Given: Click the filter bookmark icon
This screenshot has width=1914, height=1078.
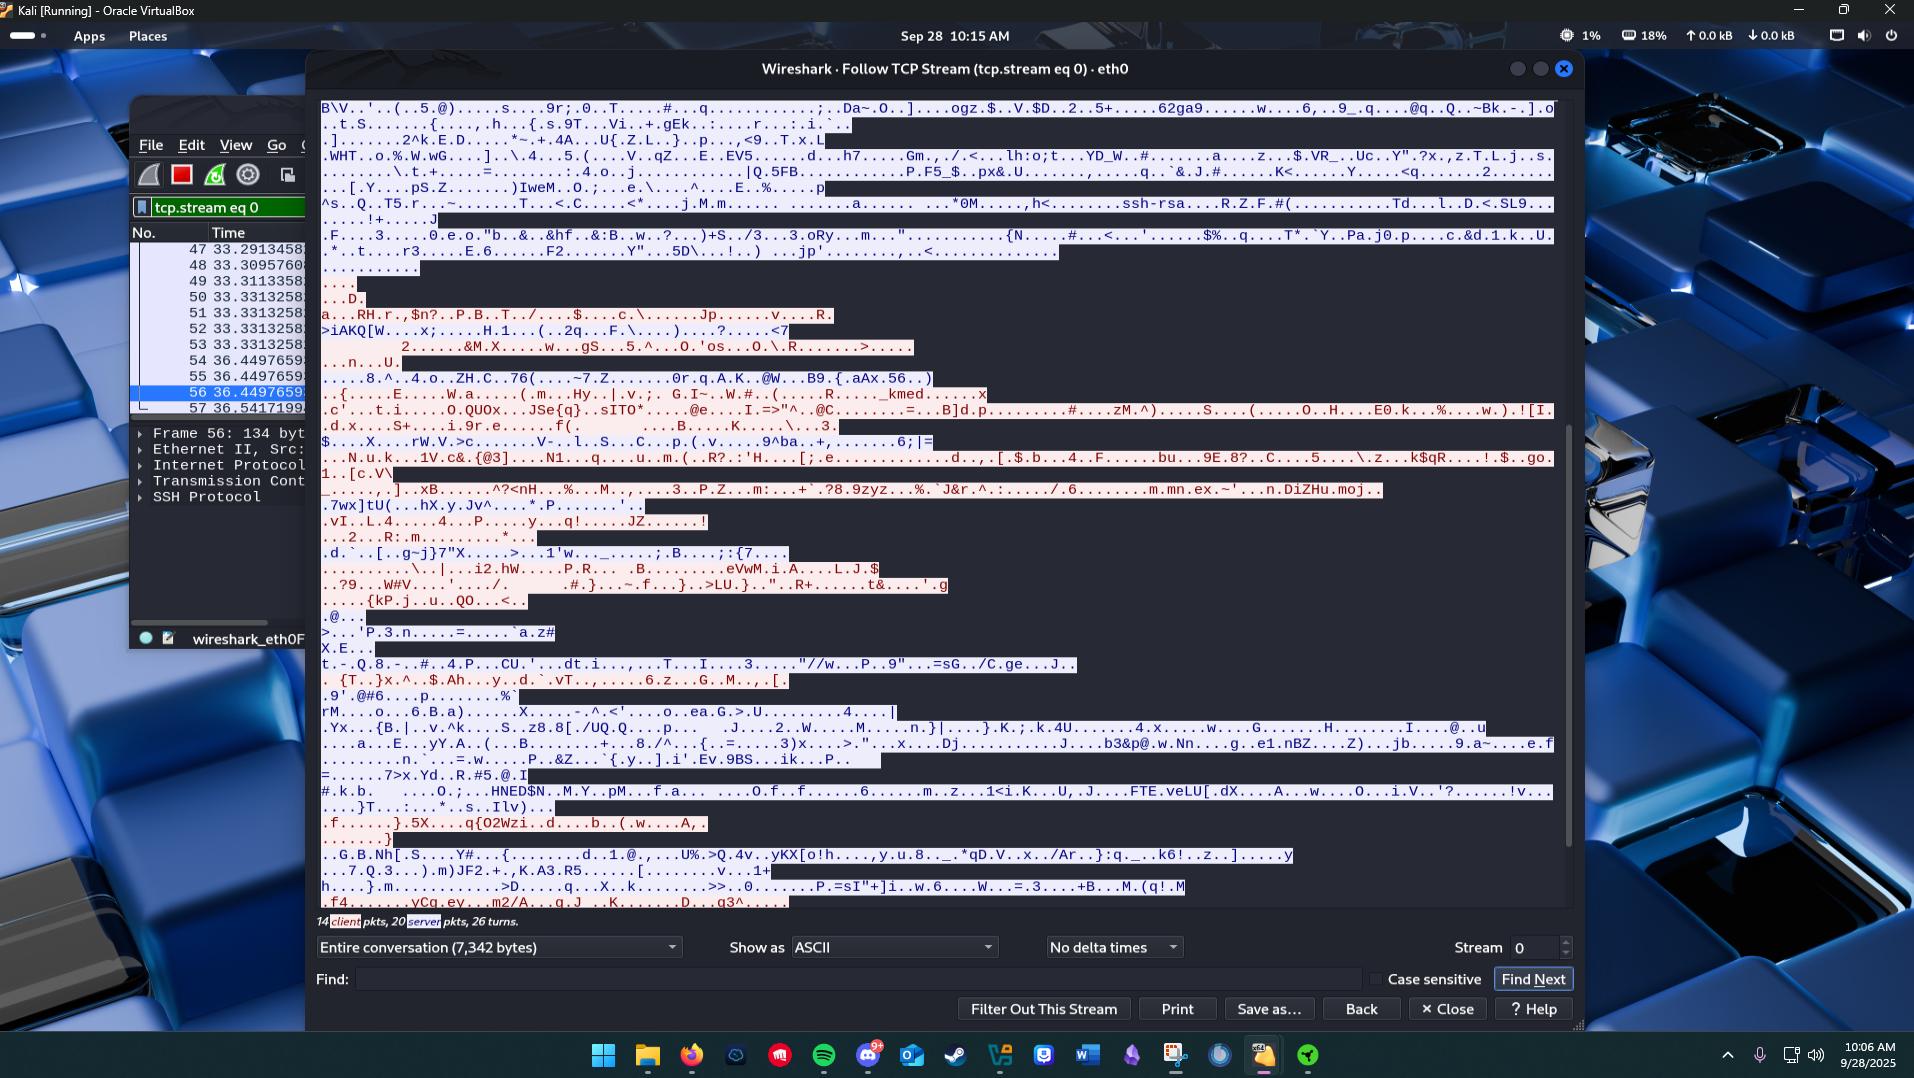Looking at the screenshot, I should point(143,207).
